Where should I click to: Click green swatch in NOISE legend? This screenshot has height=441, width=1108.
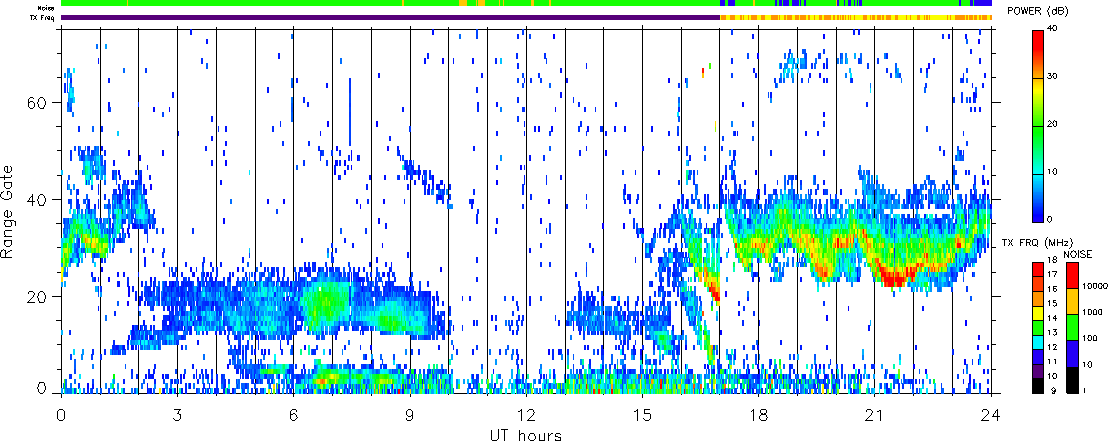coord(1073,327)
